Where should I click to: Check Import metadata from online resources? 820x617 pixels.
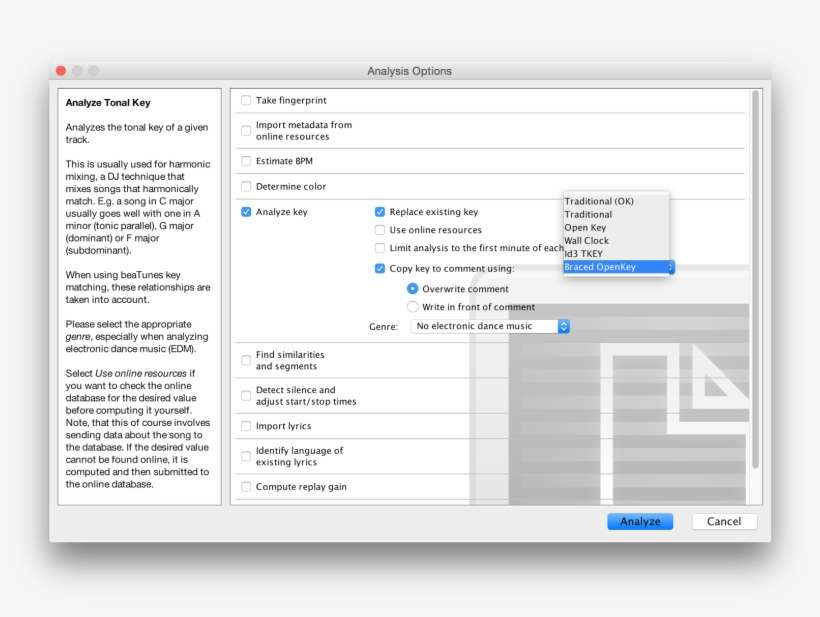[x=246, y=131]
